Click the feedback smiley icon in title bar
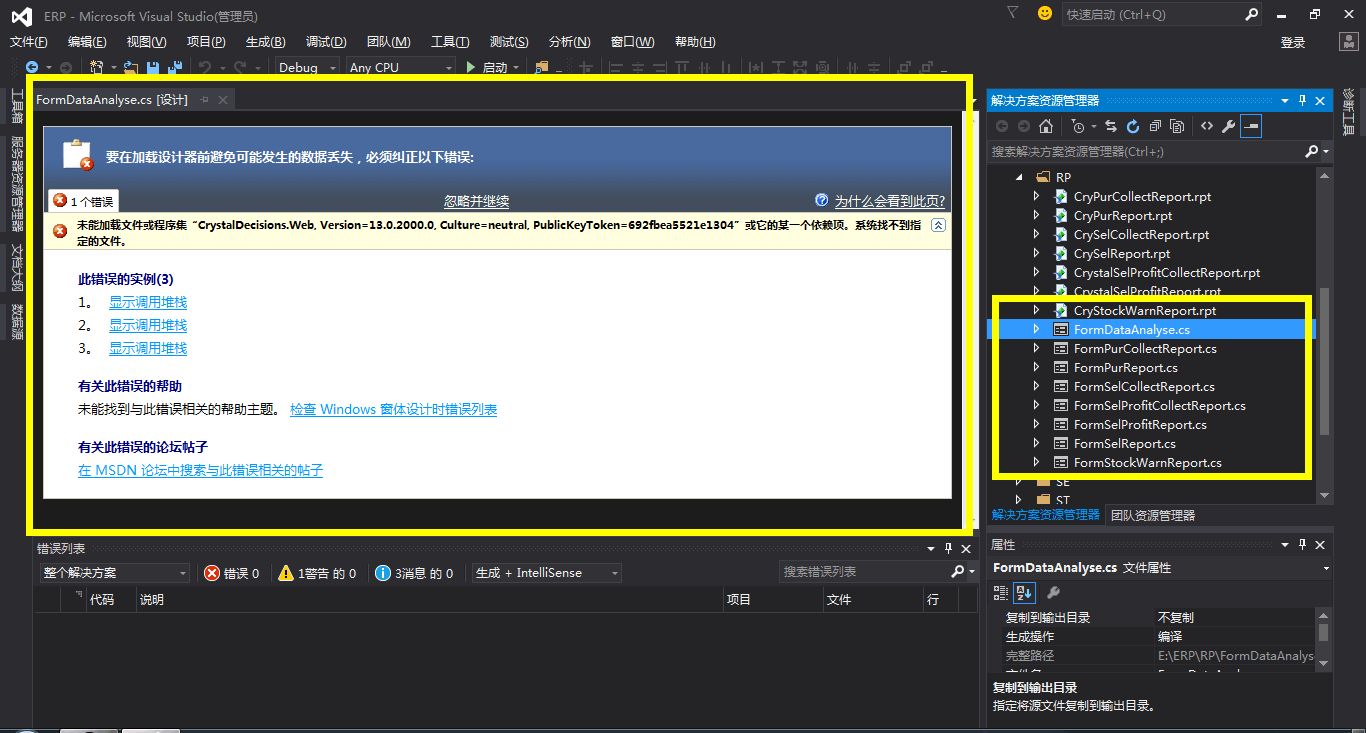 [1045, 13]
